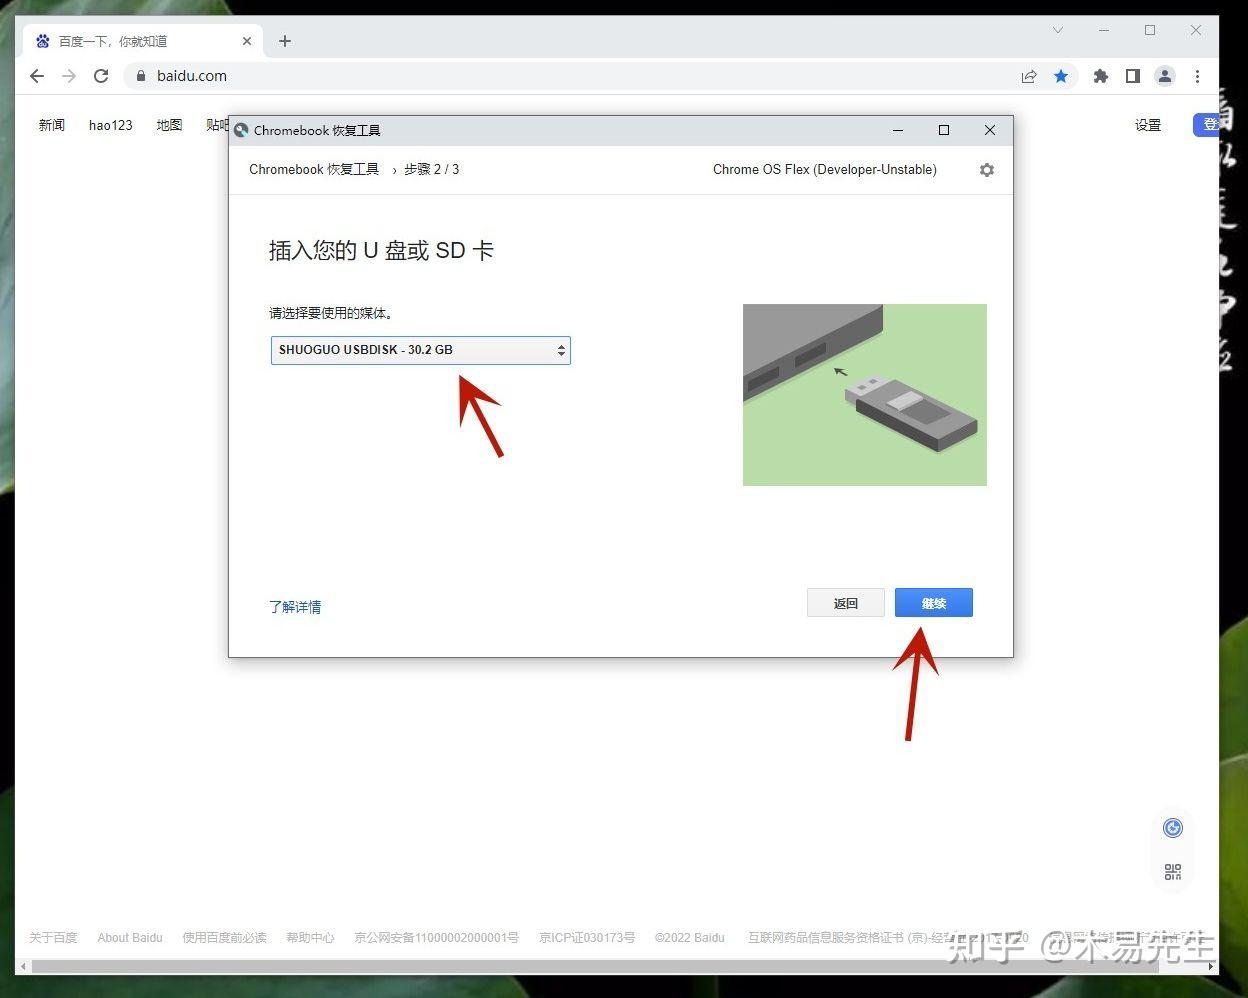Open Baidu's 设置 menu
The height and width of the screenshot is (998, 1248).
pyautogui.click(x=1148, y=125)
